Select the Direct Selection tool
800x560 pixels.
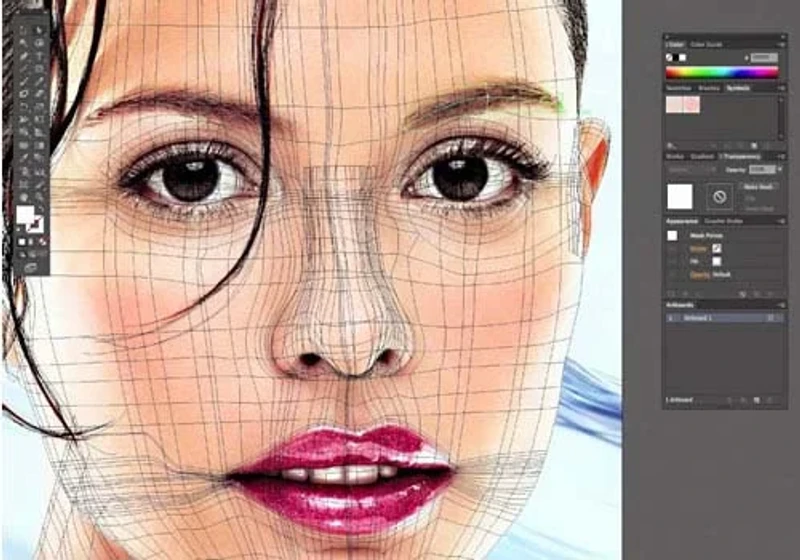pos(39,31)
